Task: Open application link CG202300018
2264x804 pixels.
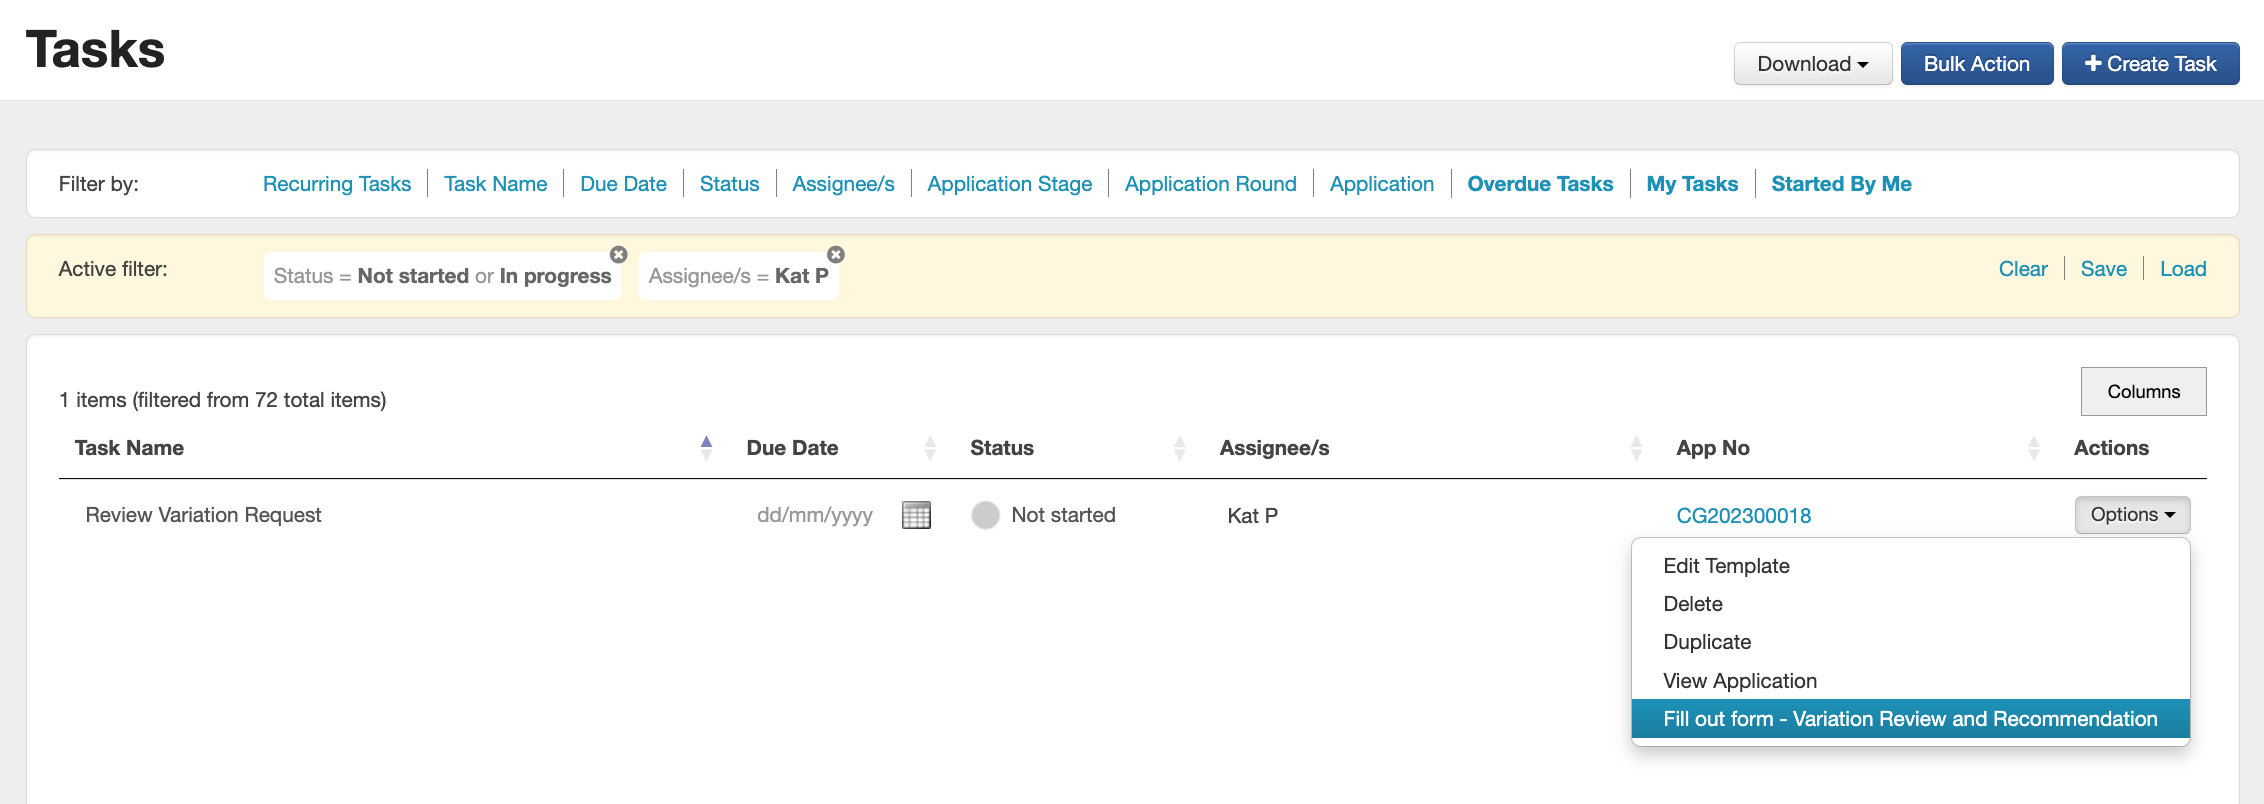Action: [1743, 516]
